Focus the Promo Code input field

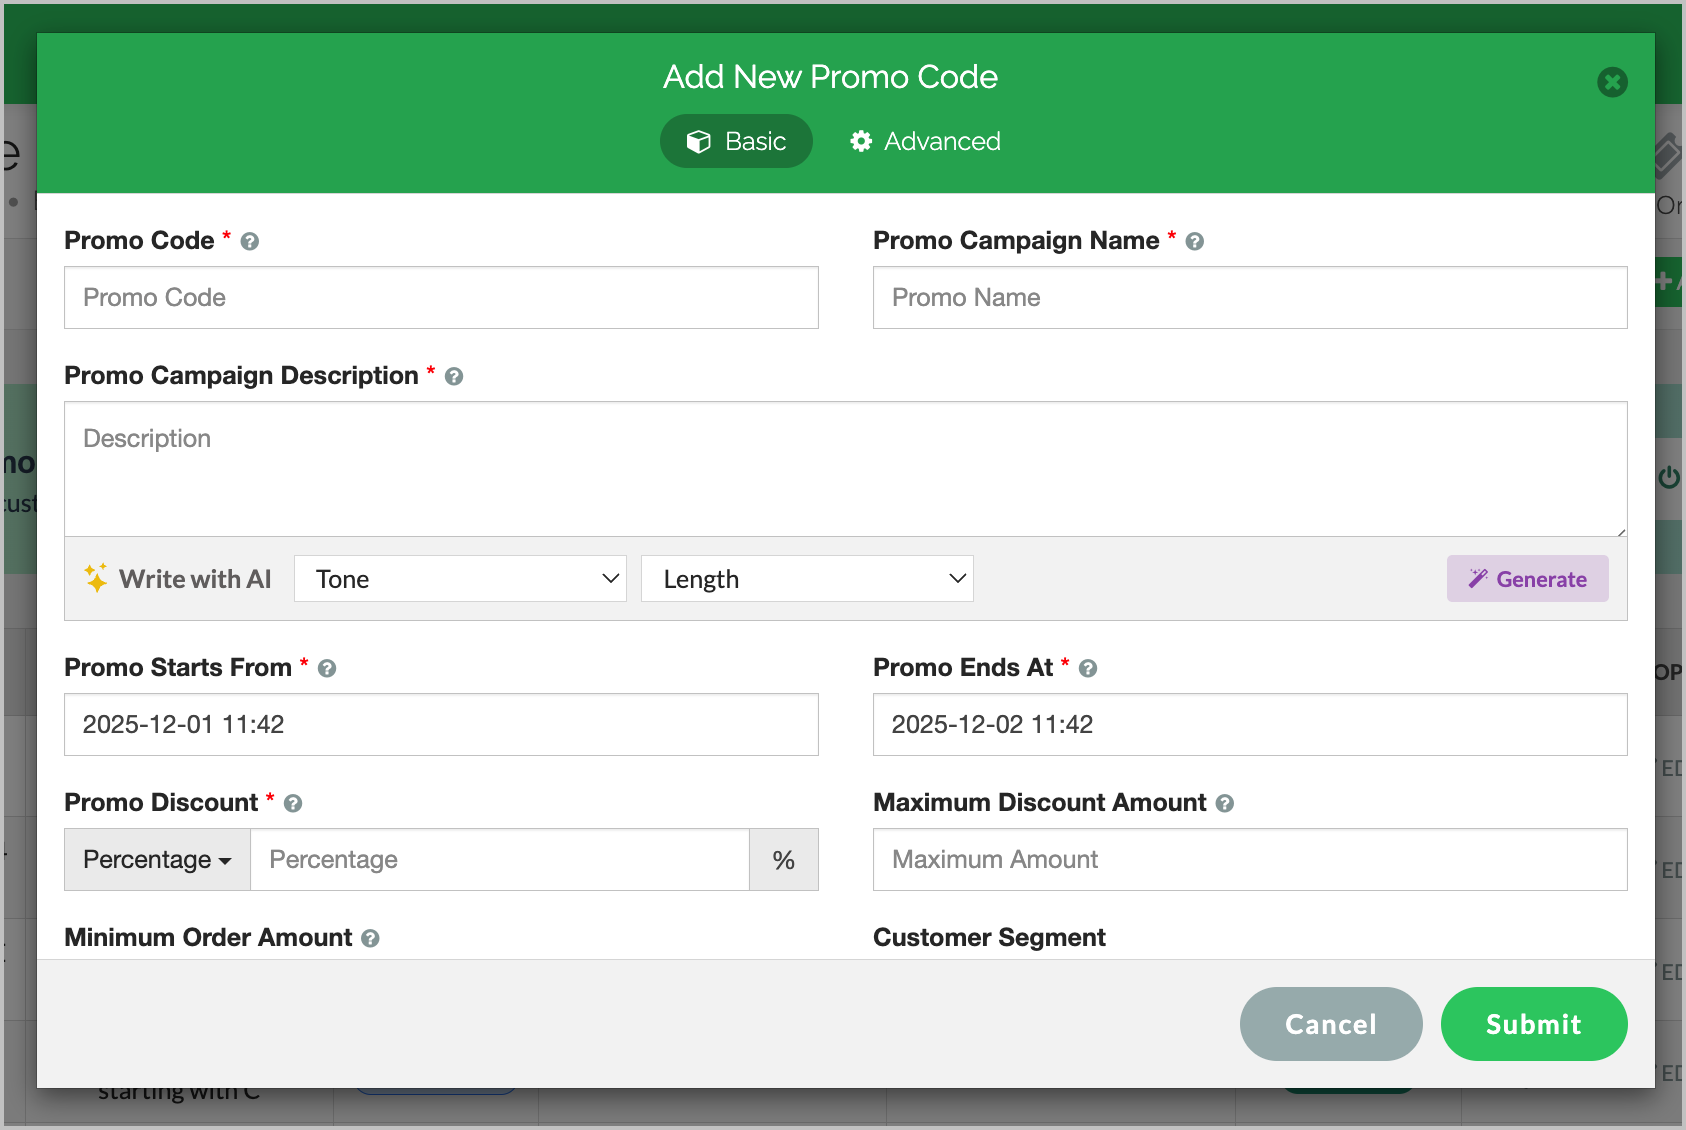[x=441, y=298]
